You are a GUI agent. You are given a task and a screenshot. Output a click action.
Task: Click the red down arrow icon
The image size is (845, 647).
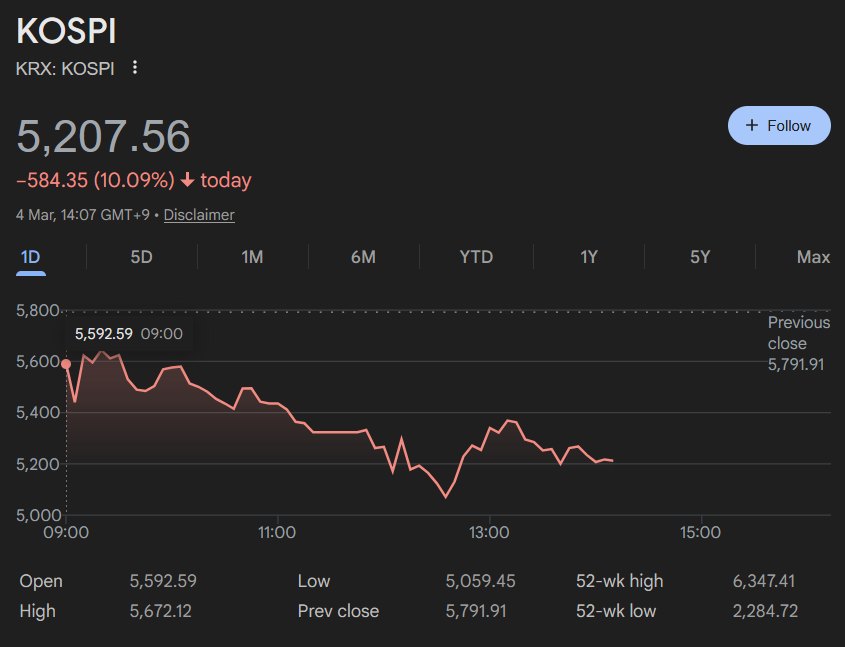pos(187,181)
